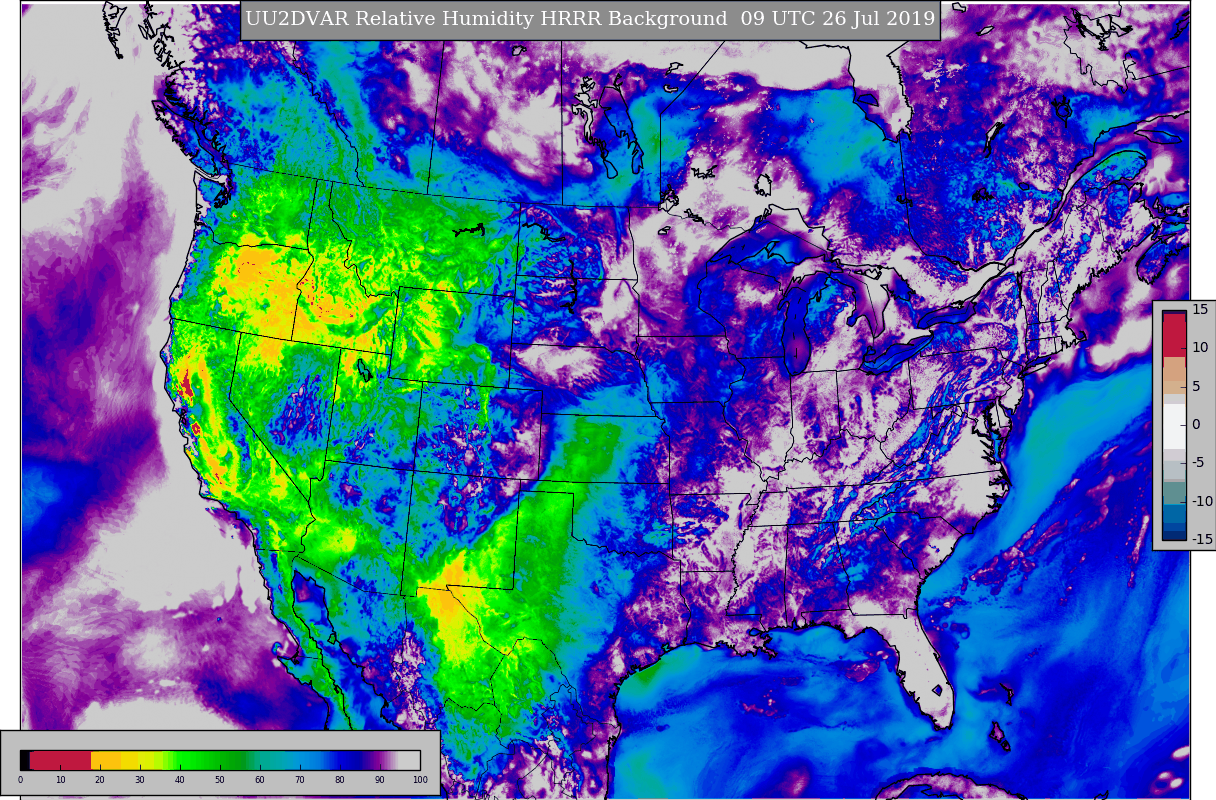
Task: Click "09 UTC" in the map title
Action: [x=776, y=19]
